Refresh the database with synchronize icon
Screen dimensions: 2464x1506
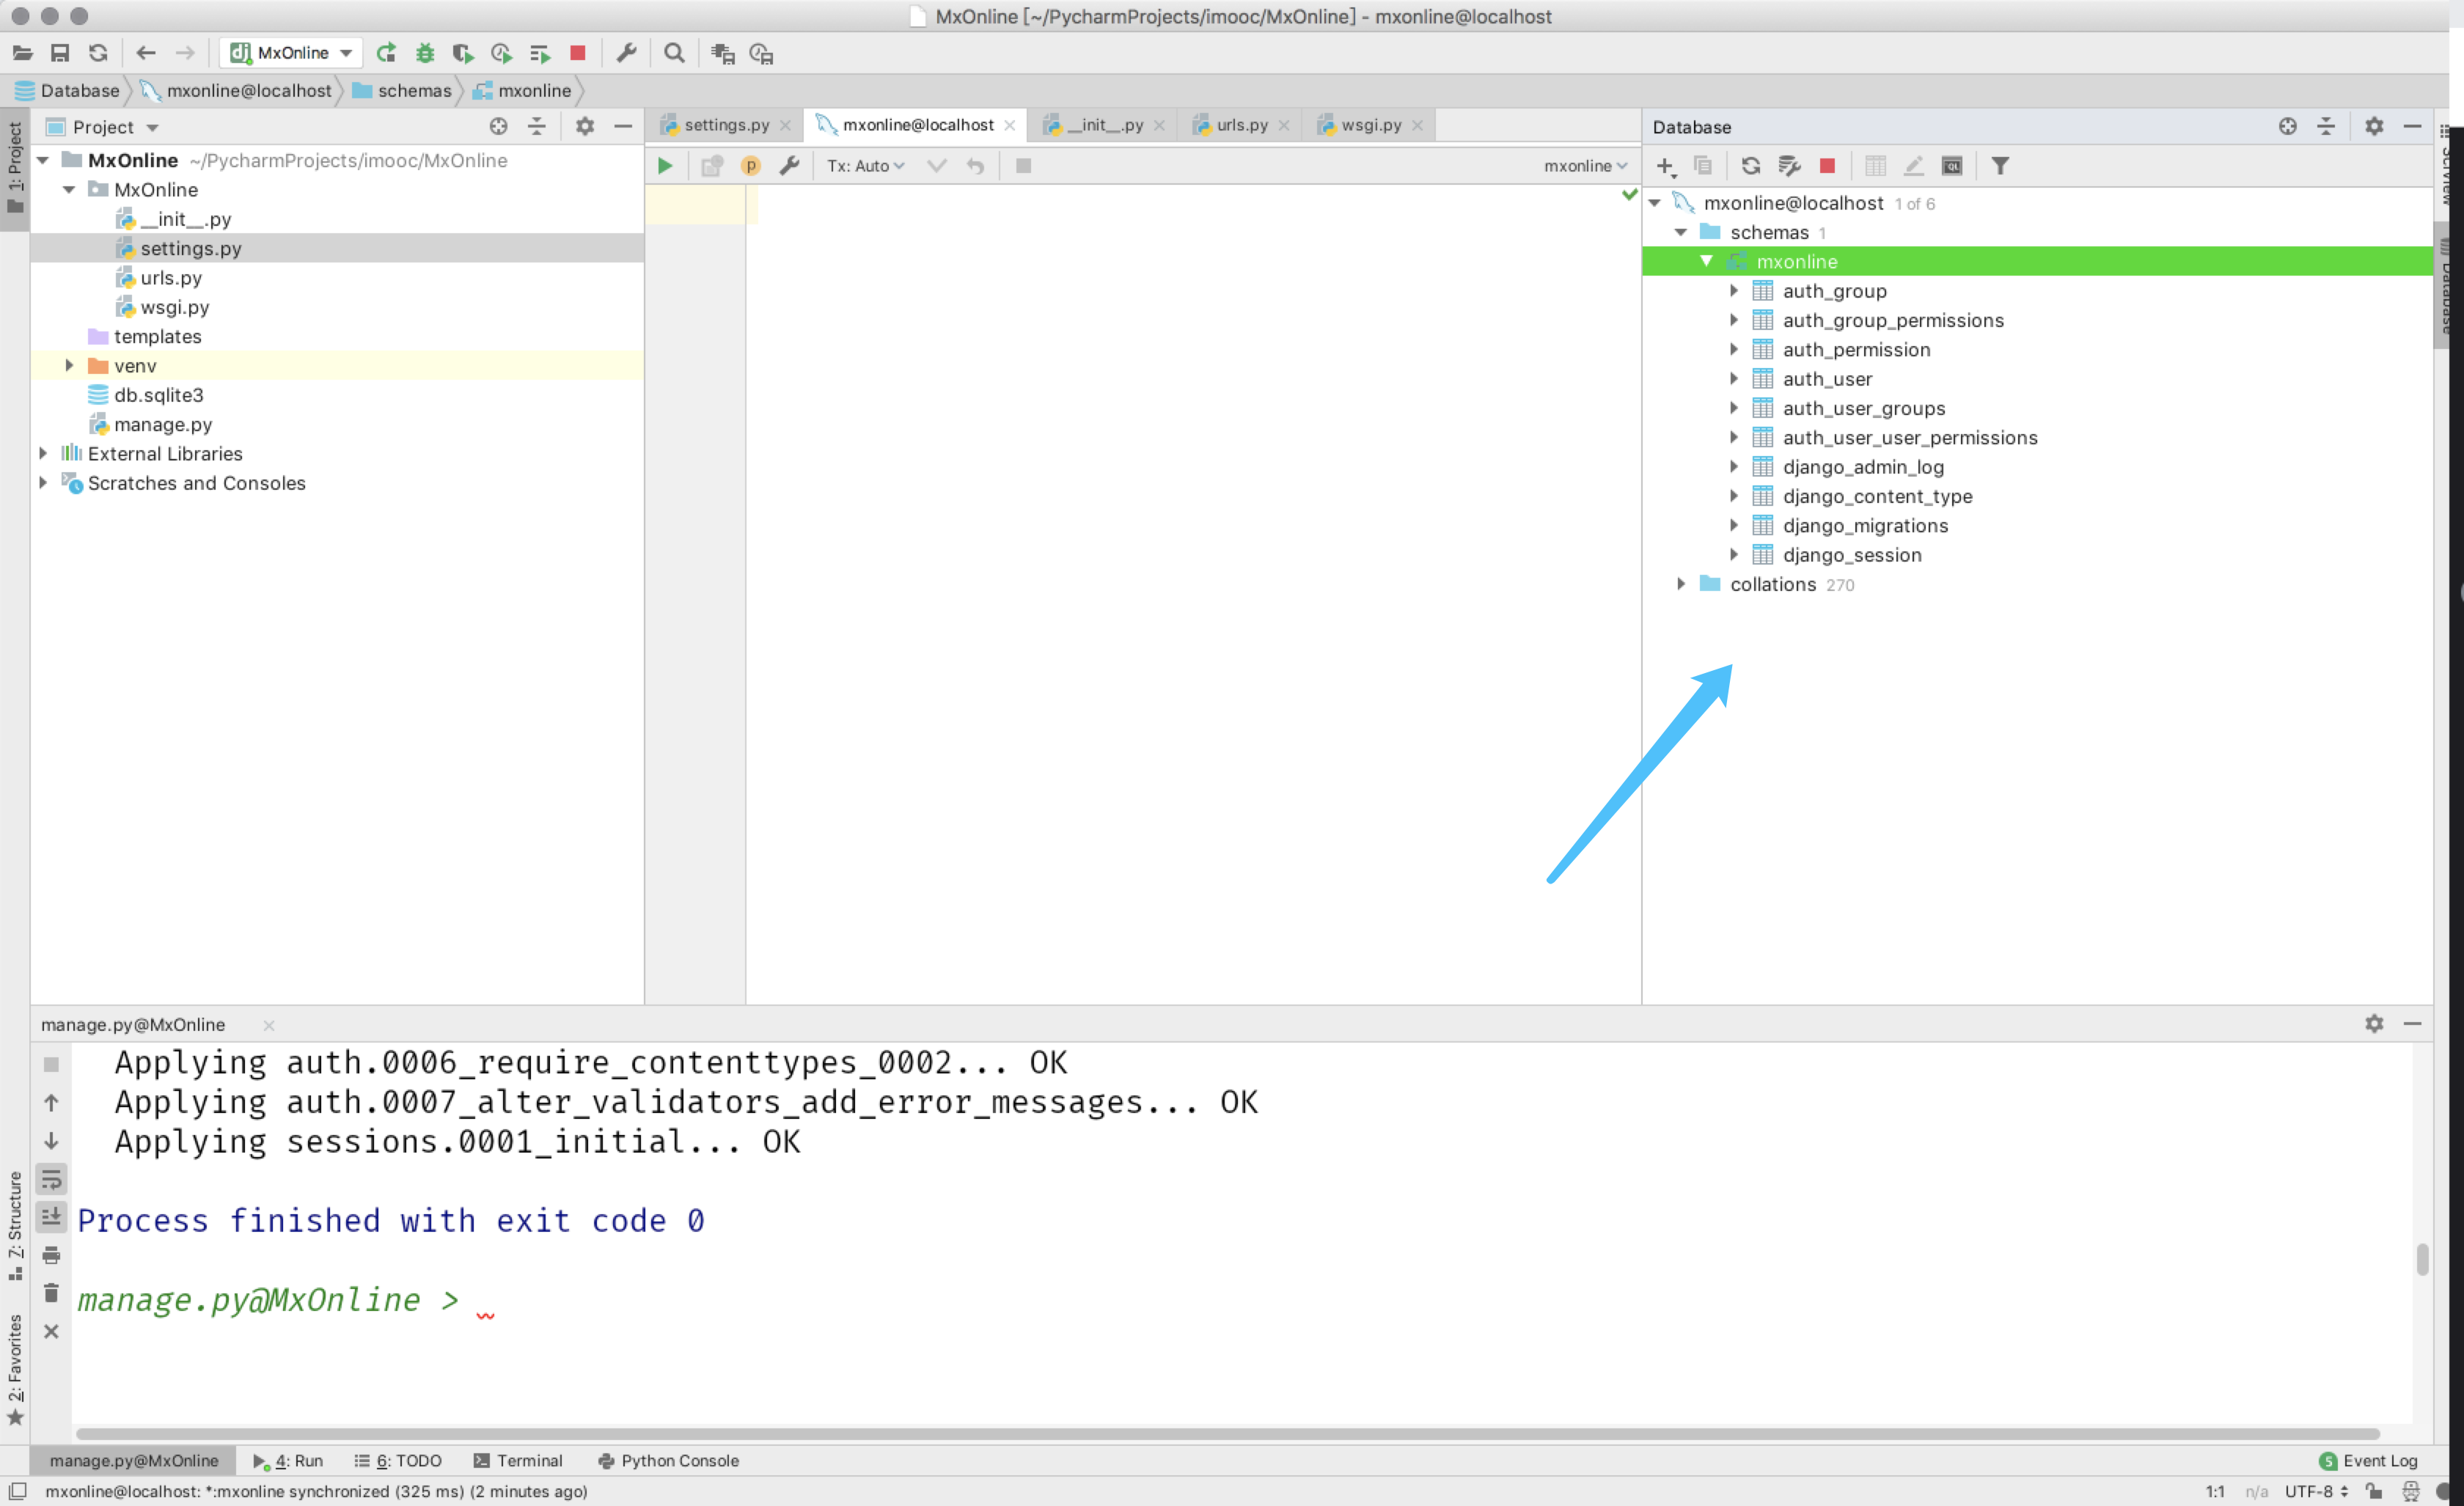1750,166
